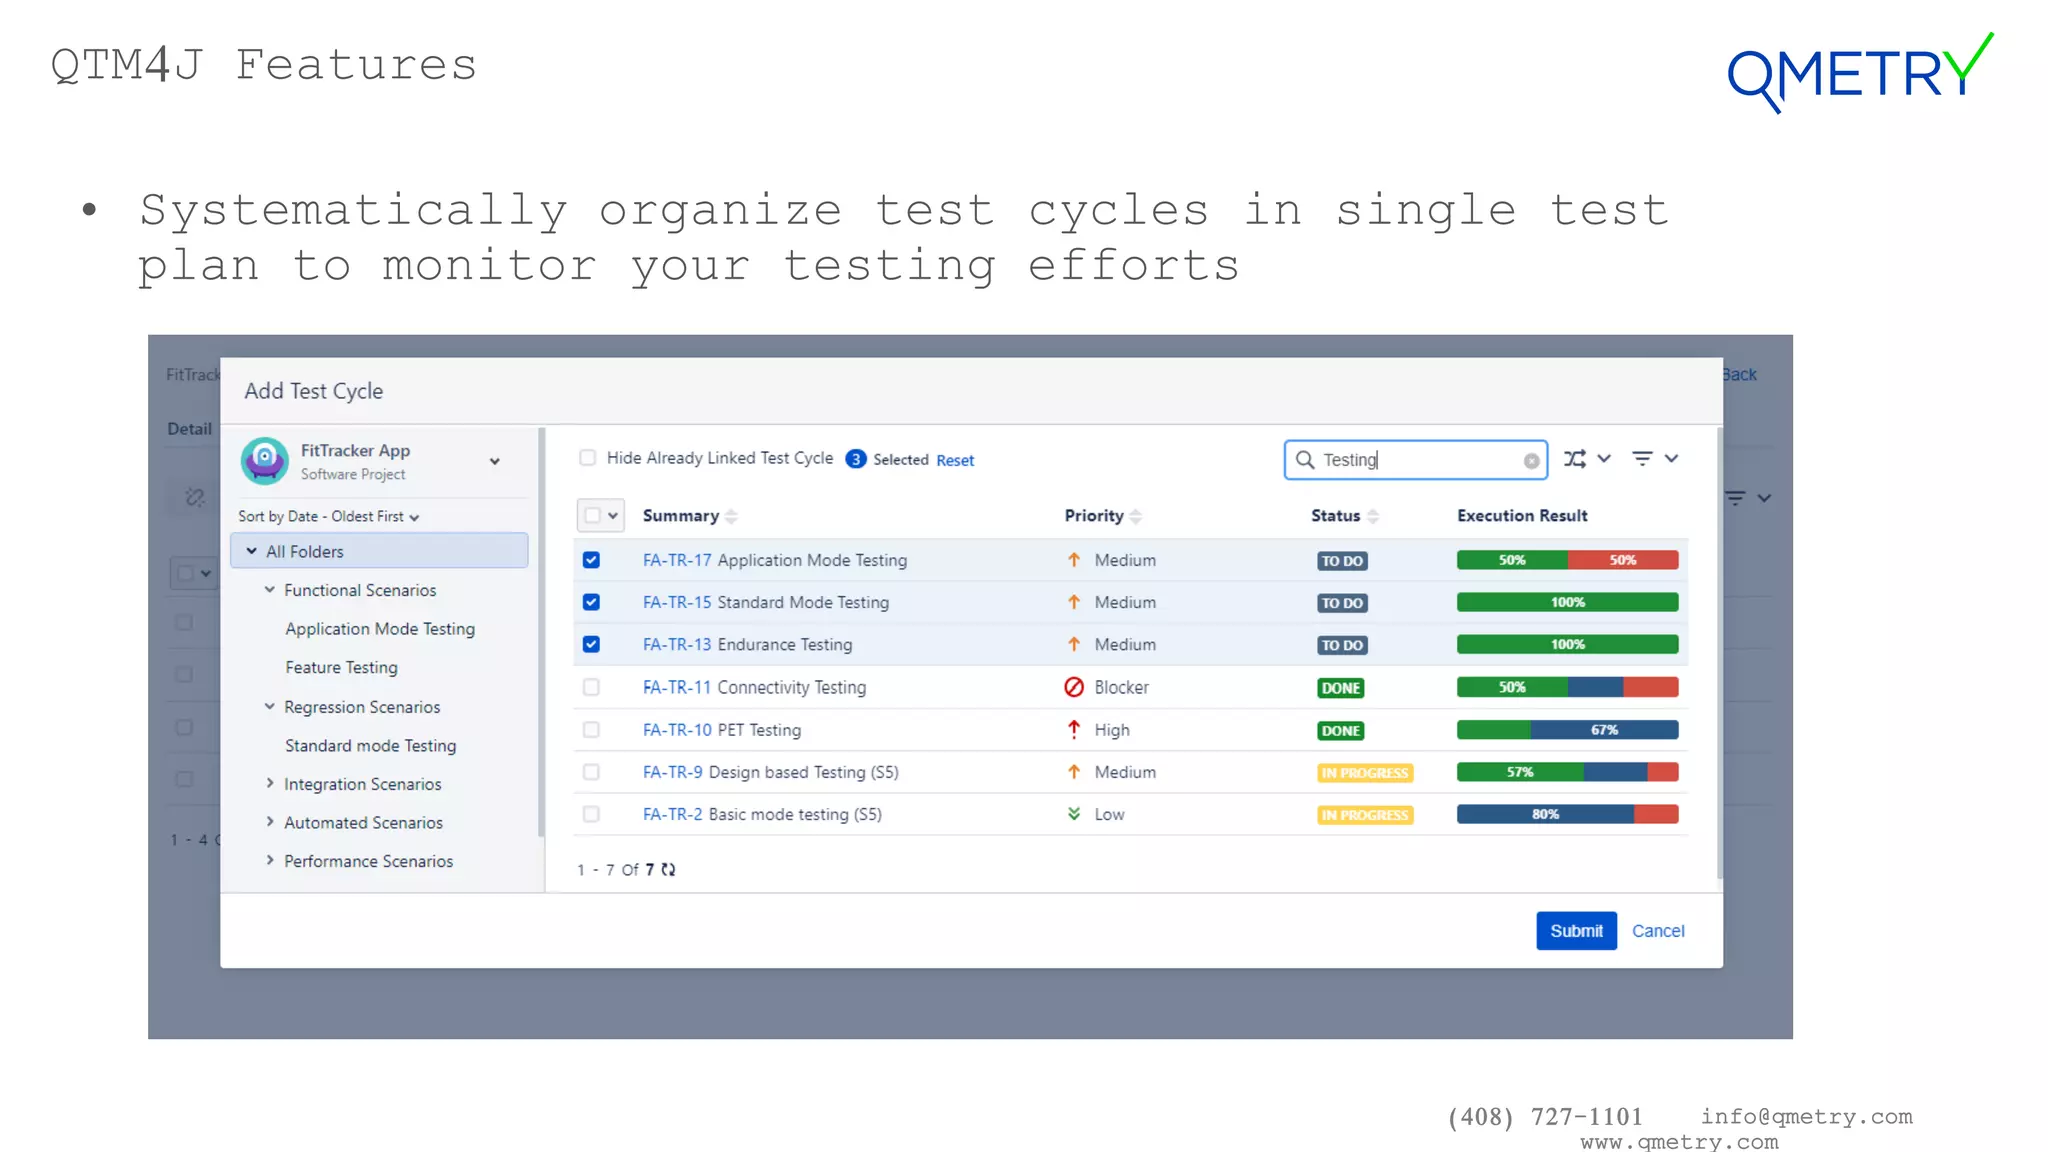2048x1152 pixels.
Task: Click the Low priority icon for Basic mode testing
Action: (x=1074, y=814)
